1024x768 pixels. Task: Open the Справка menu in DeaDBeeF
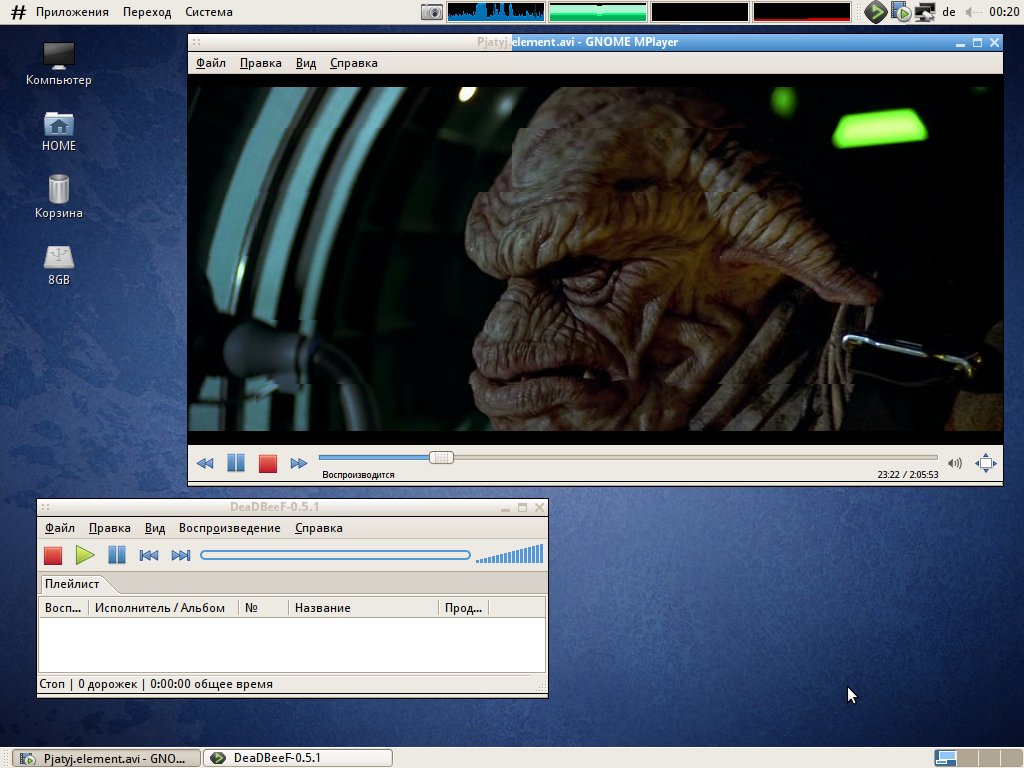coord(319,528)
